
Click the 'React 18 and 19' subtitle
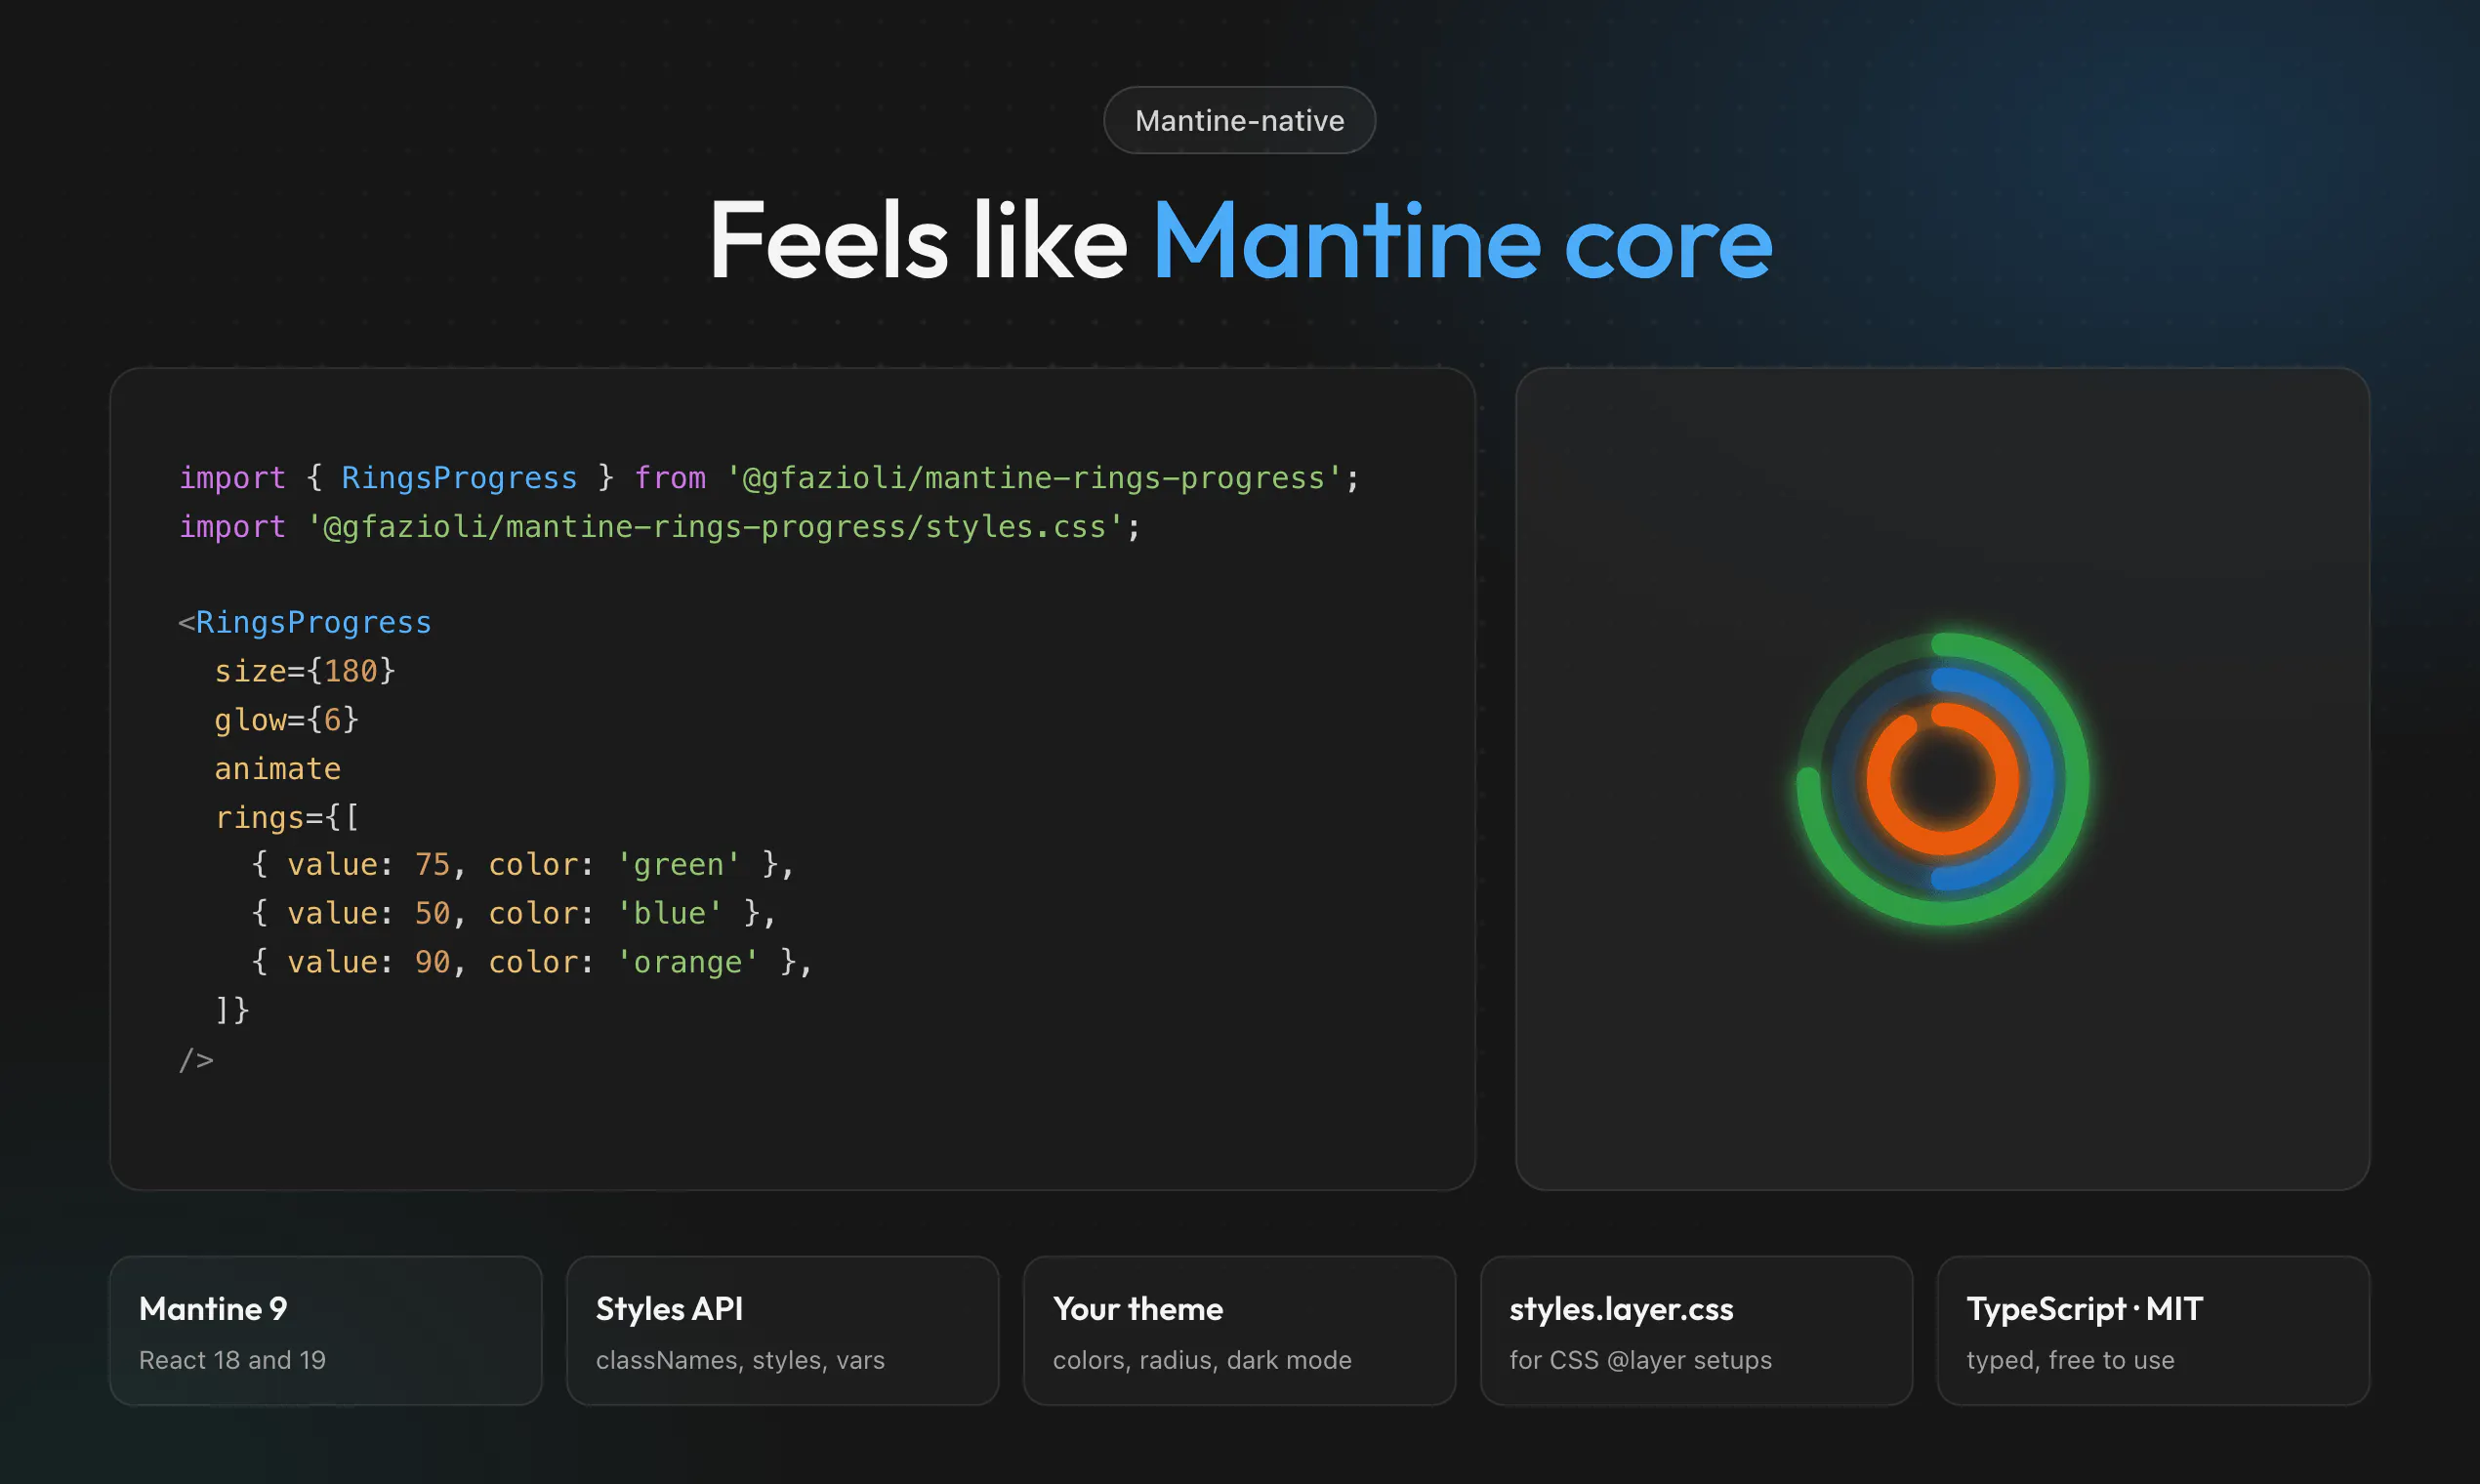tap(232, 1360)
